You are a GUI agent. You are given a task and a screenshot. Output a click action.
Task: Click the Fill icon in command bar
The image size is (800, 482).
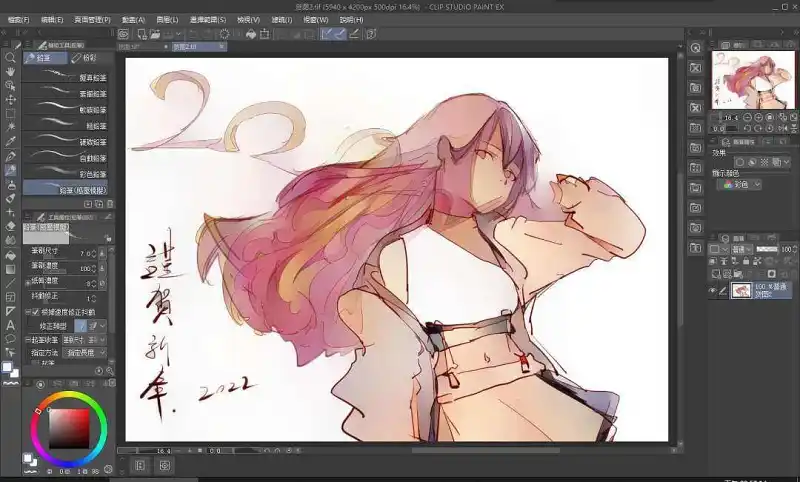coord(251,34)
